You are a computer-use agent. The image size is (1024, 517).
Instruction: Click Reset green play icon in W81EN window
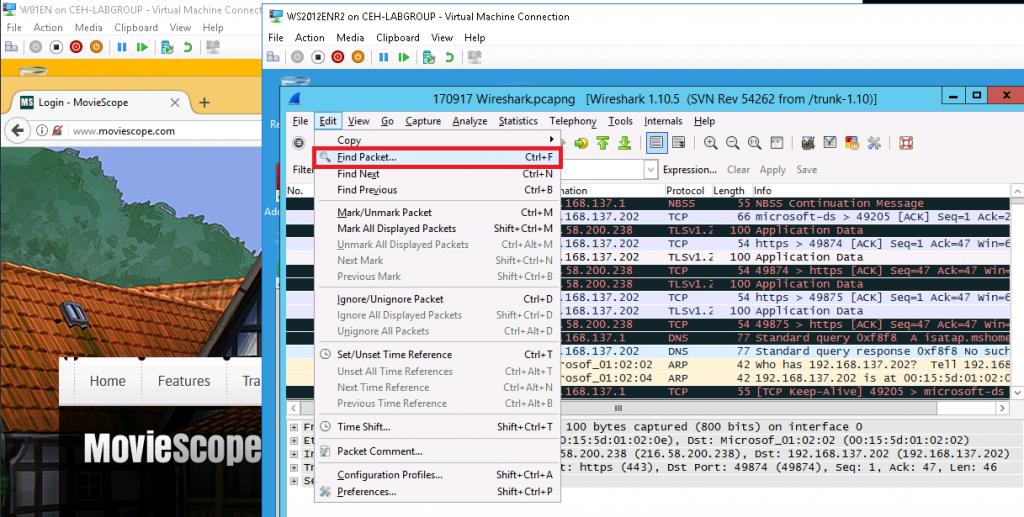pos(142,47)
